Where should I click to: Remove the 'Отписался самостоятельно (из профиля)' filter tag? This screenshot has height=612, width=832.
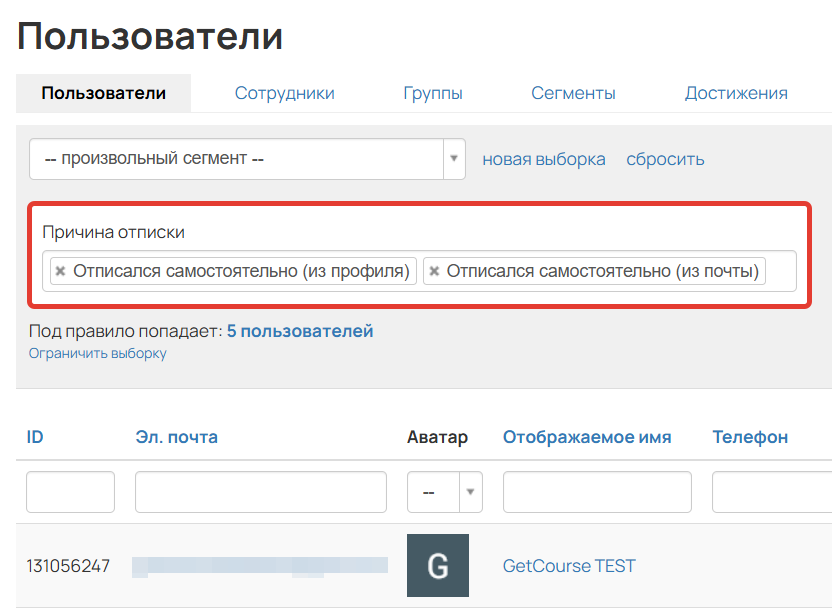click(60, 270)
